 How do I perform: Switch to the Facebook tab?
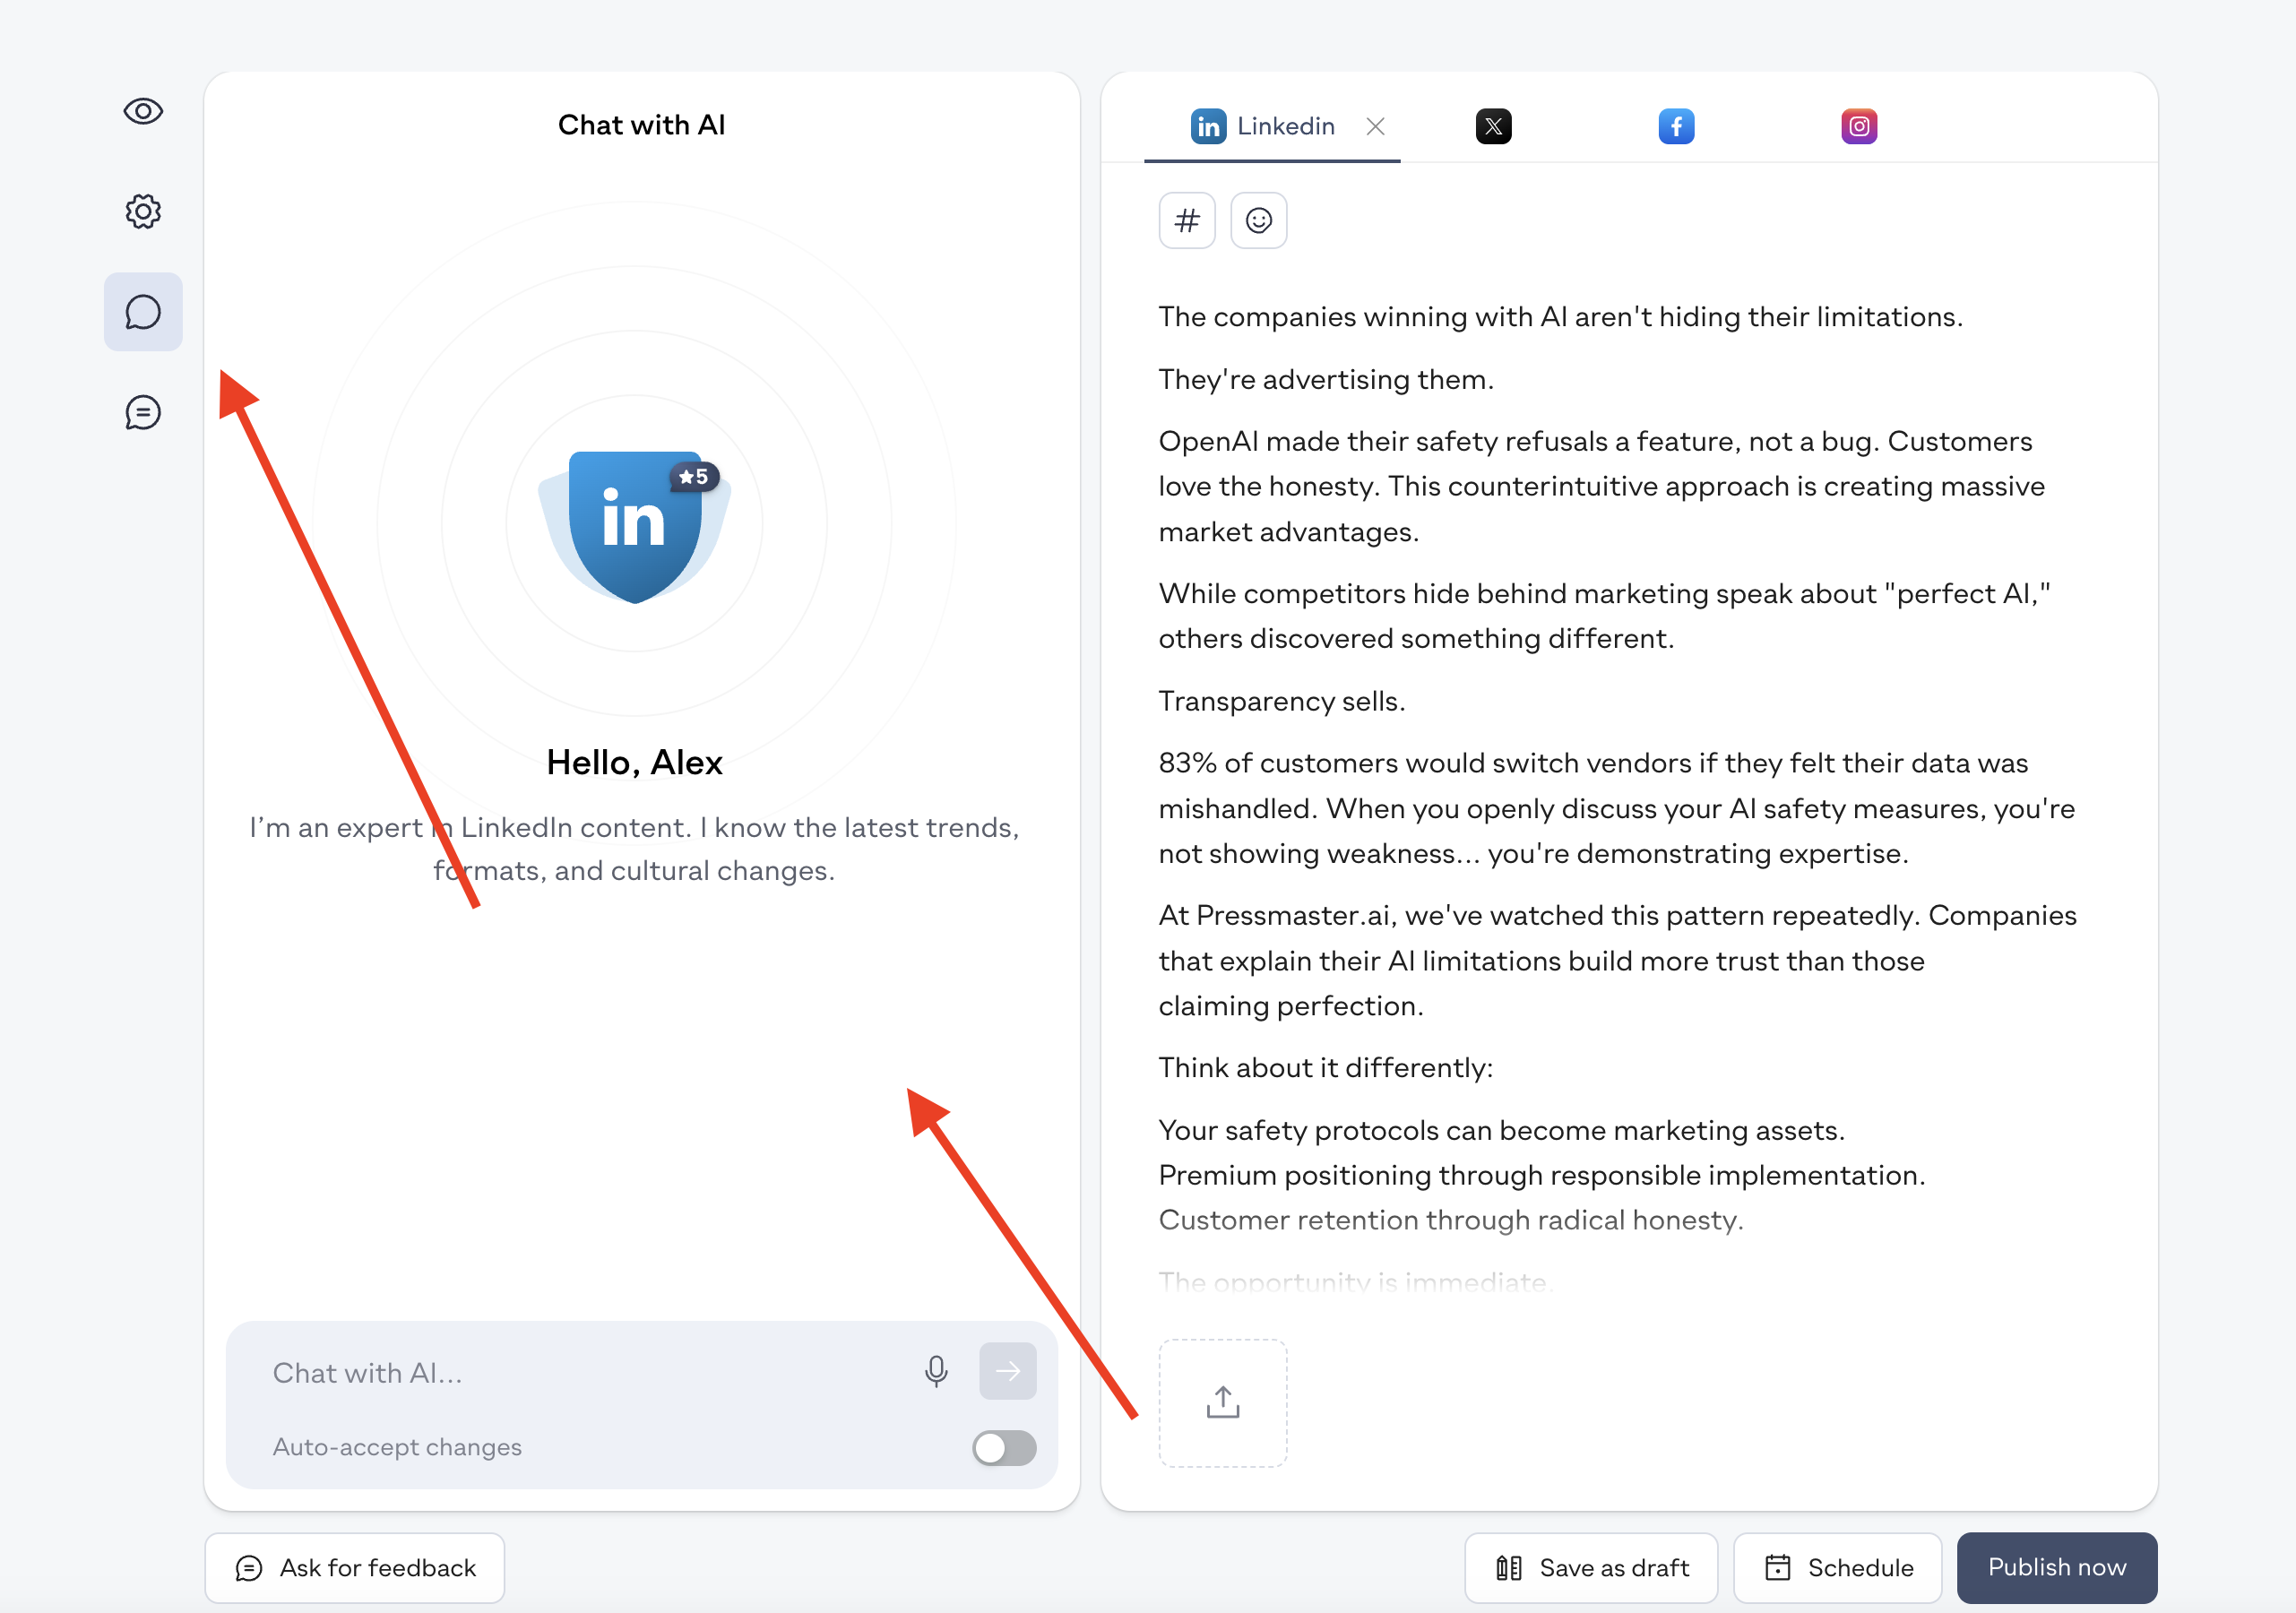(1676, 126)
